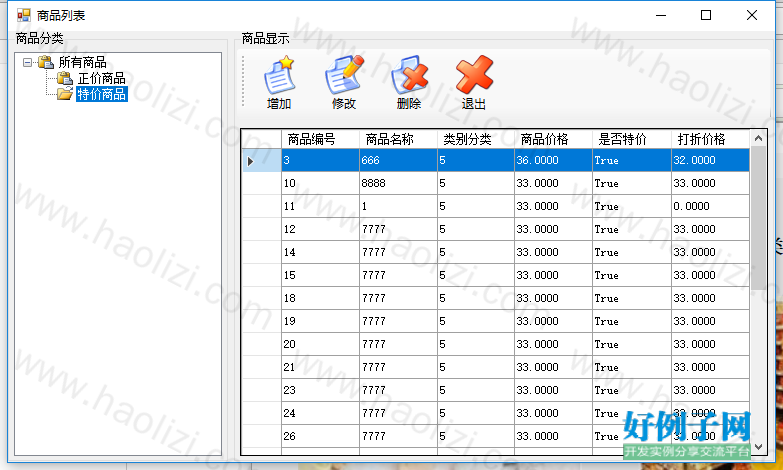The image size is (783, 470).
Task: Click the 修改 (Modify) pencil icon
Action: pos(344,75)
